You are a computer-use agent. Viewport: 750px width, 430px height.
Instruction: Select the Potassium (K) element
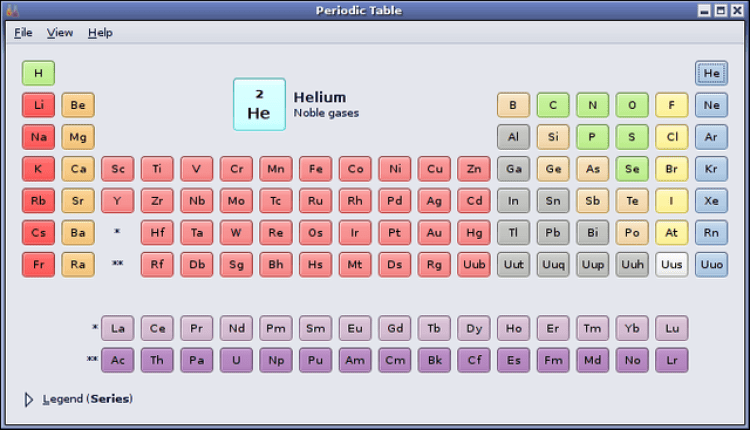(38, 169)
